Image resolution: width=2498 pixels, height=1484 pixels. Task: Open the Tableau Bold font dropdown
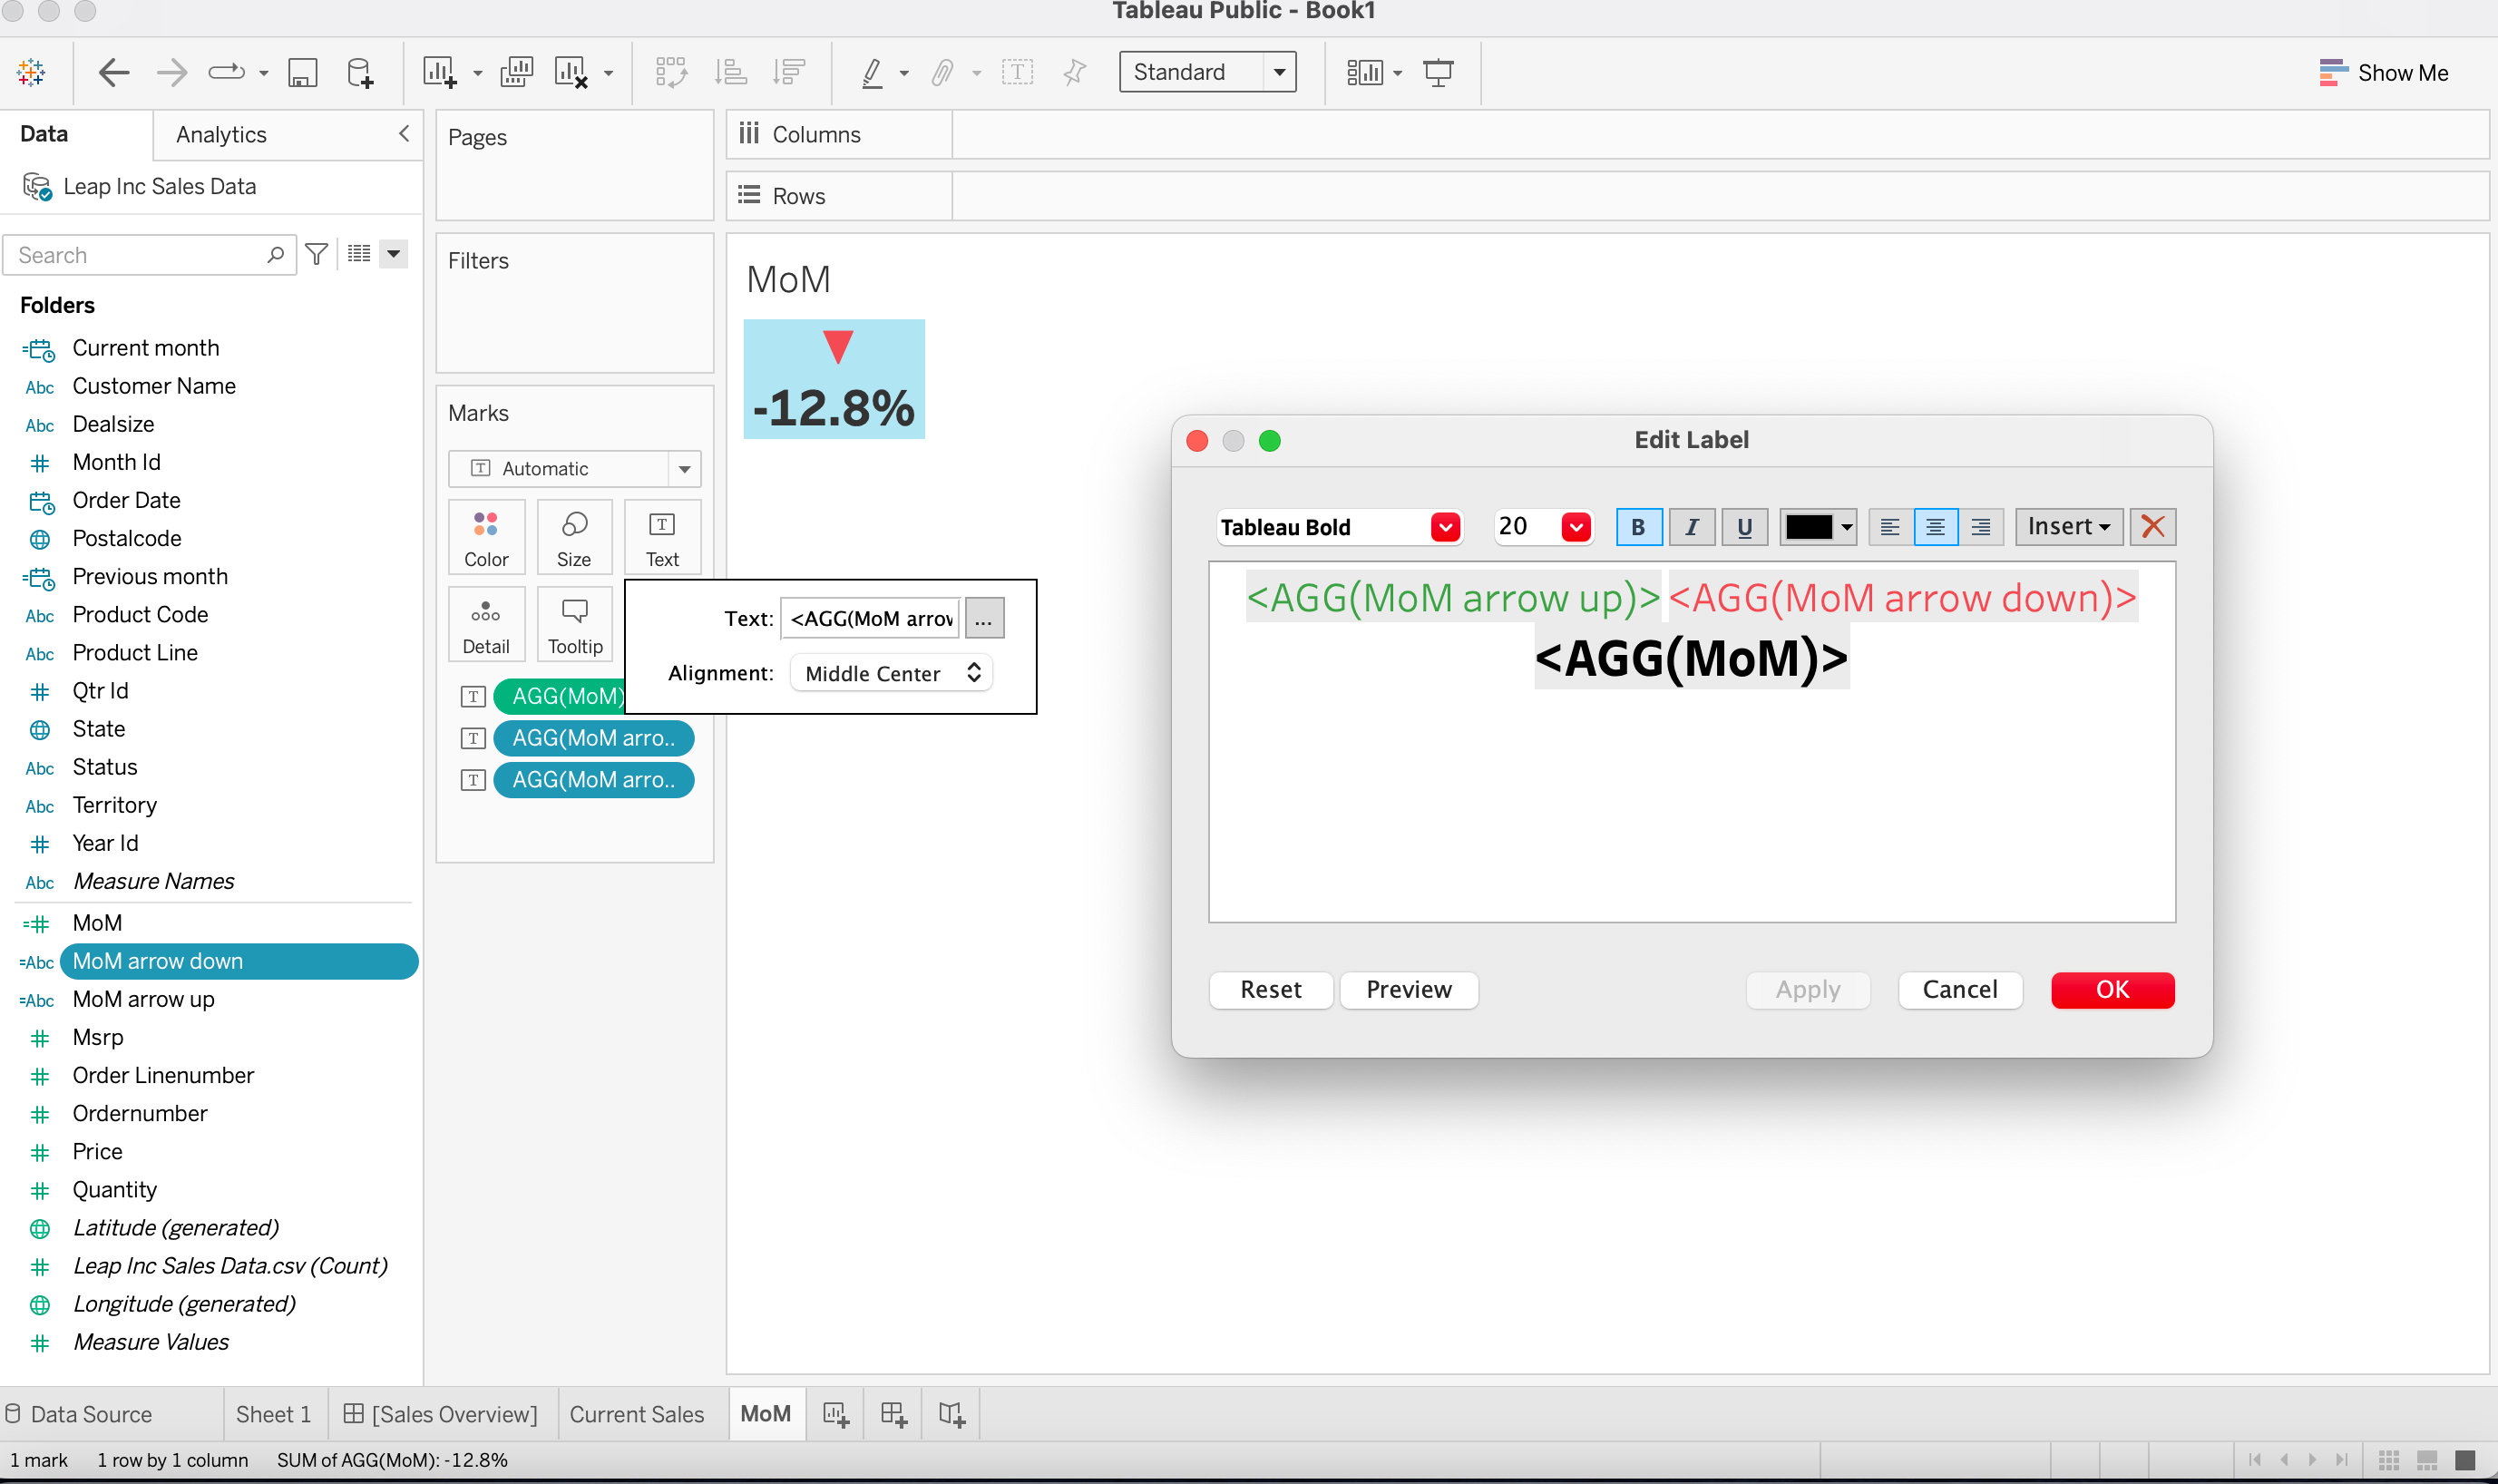click(1445, 527)
